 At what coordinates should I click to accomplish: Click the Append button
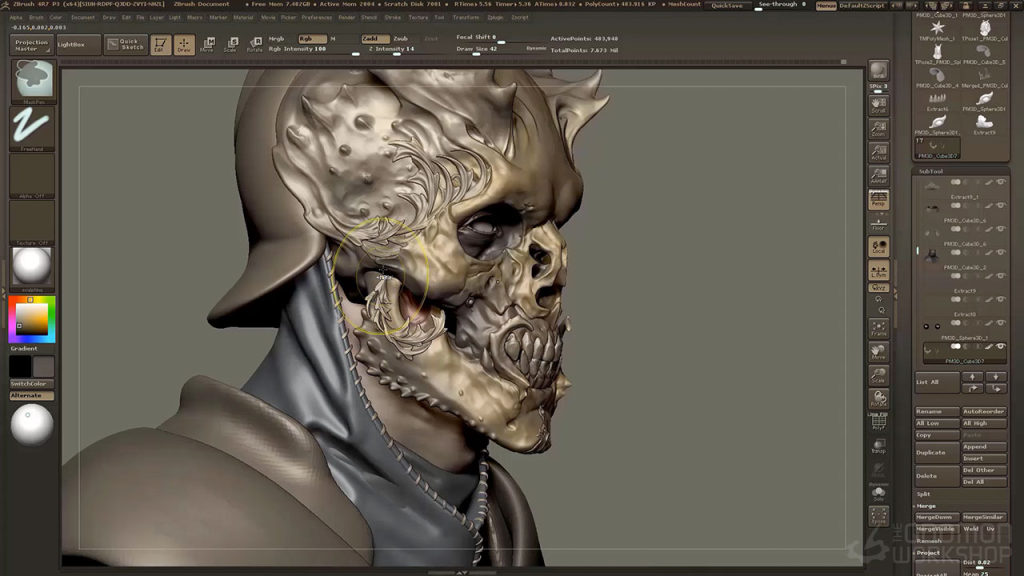point(984,447)
